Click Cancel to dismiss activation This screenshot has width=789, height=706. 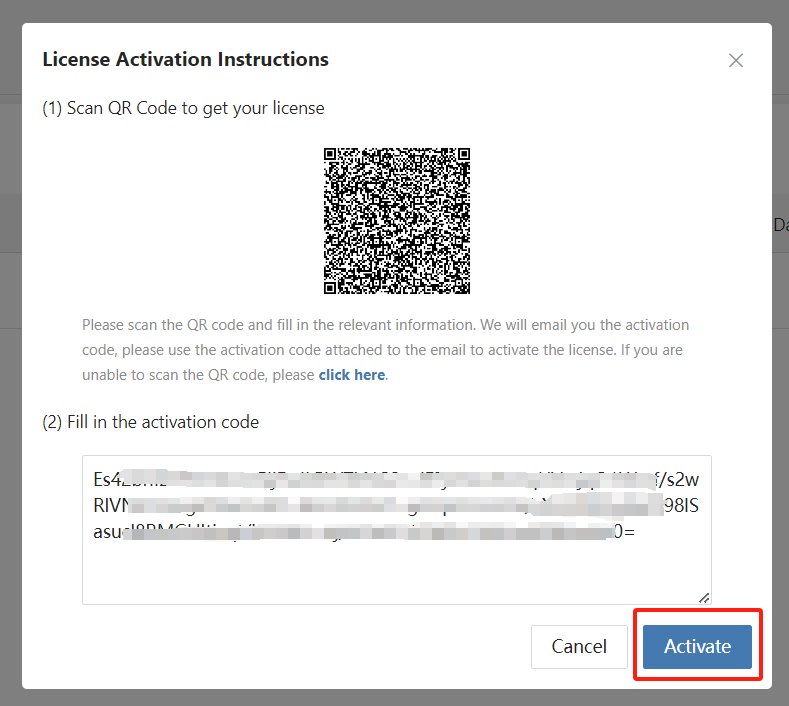click(579, 647)
